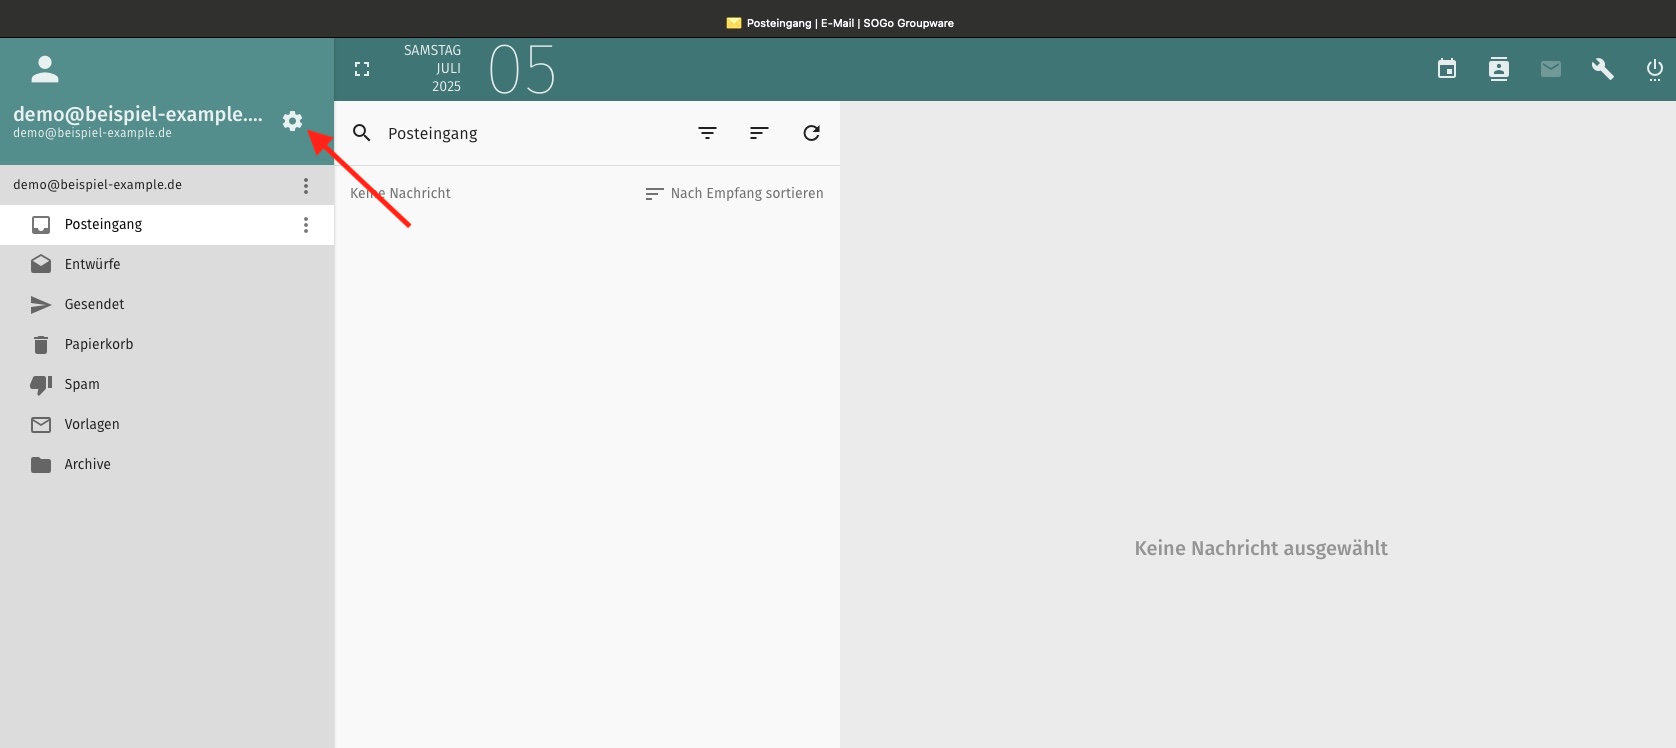The image size is (1676, 748).
Task: Click the logout power icon
Action: (1655, 69)
